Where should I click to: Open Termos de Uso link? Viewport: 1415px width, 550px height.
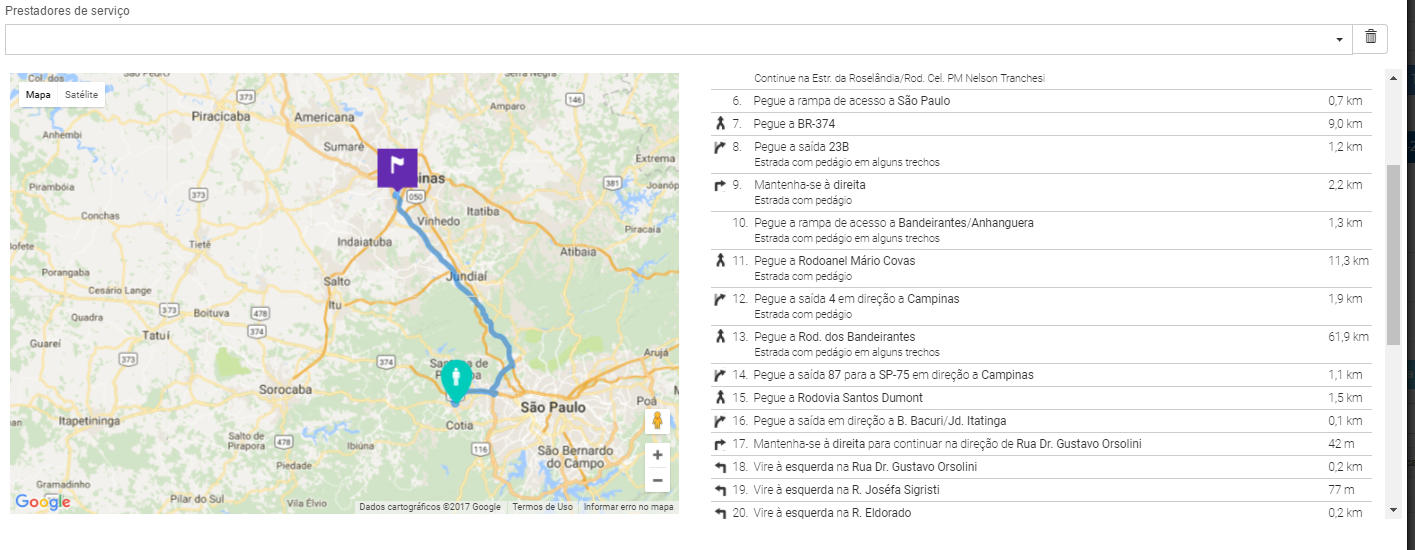544,507
